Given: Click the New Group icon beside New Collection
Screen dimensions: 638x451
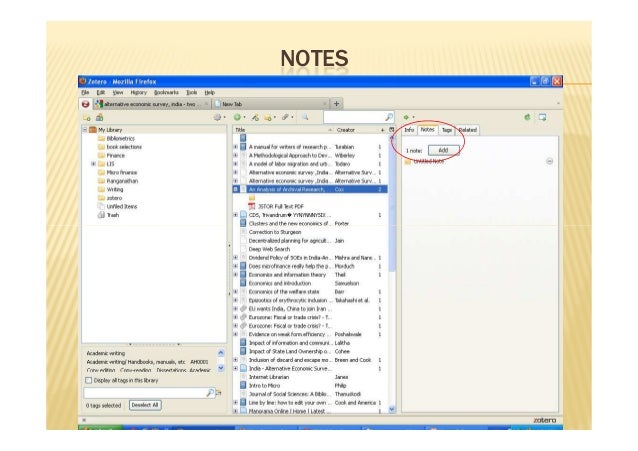Looking at the screenshot, I should 99,118.
